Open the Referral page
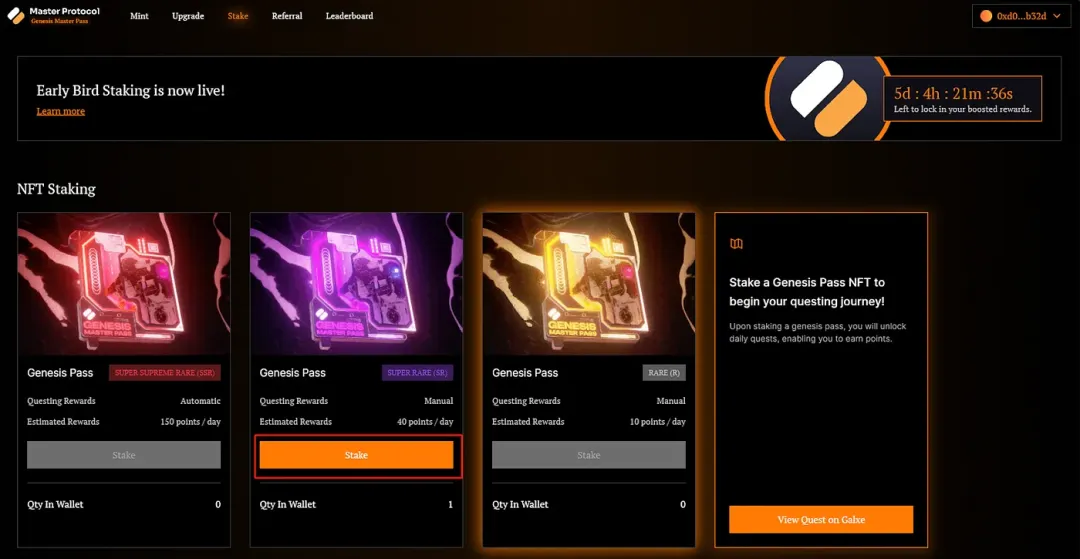The width and height of the screenshot is (1080, 559). pos(287,16)
